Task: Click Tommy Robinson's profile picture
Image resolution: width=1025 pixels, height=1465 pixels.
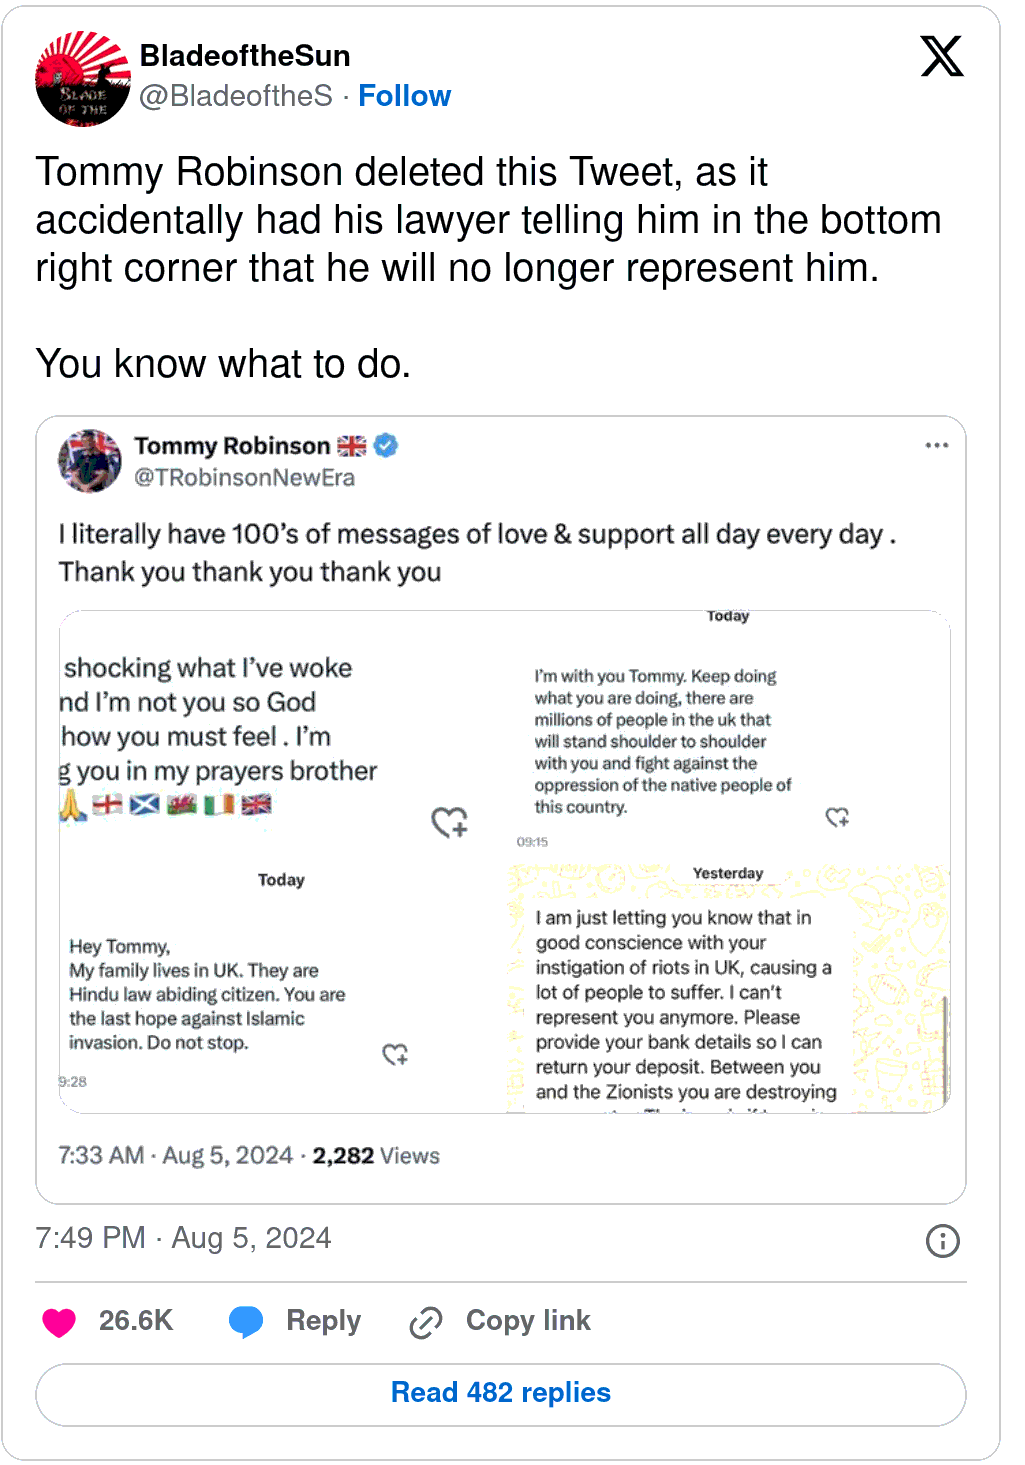Action: pos(90,461)
